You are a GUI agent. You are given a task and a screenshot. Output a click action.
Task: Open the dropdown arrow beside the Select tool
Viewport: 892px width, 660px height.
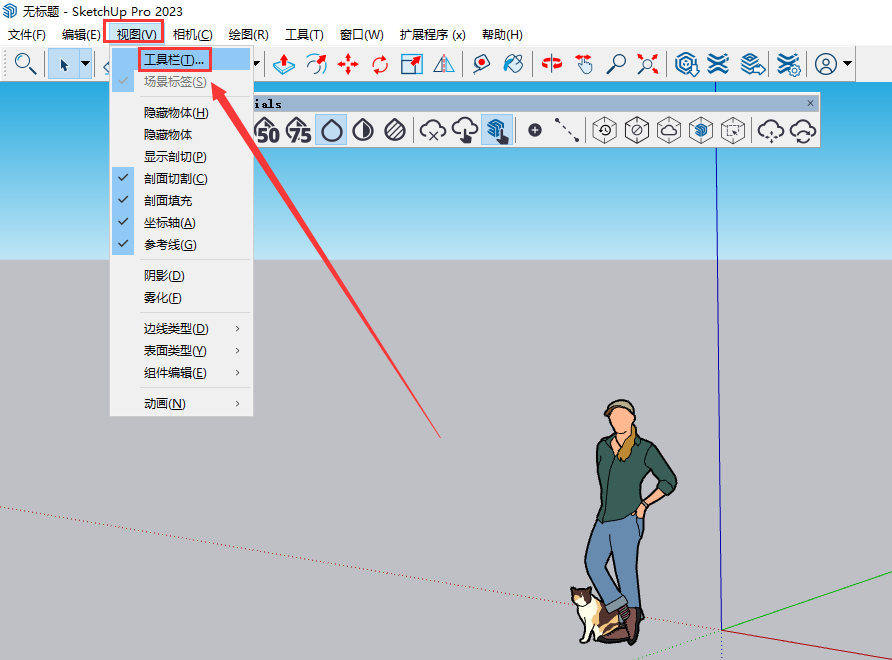[87, 64]
